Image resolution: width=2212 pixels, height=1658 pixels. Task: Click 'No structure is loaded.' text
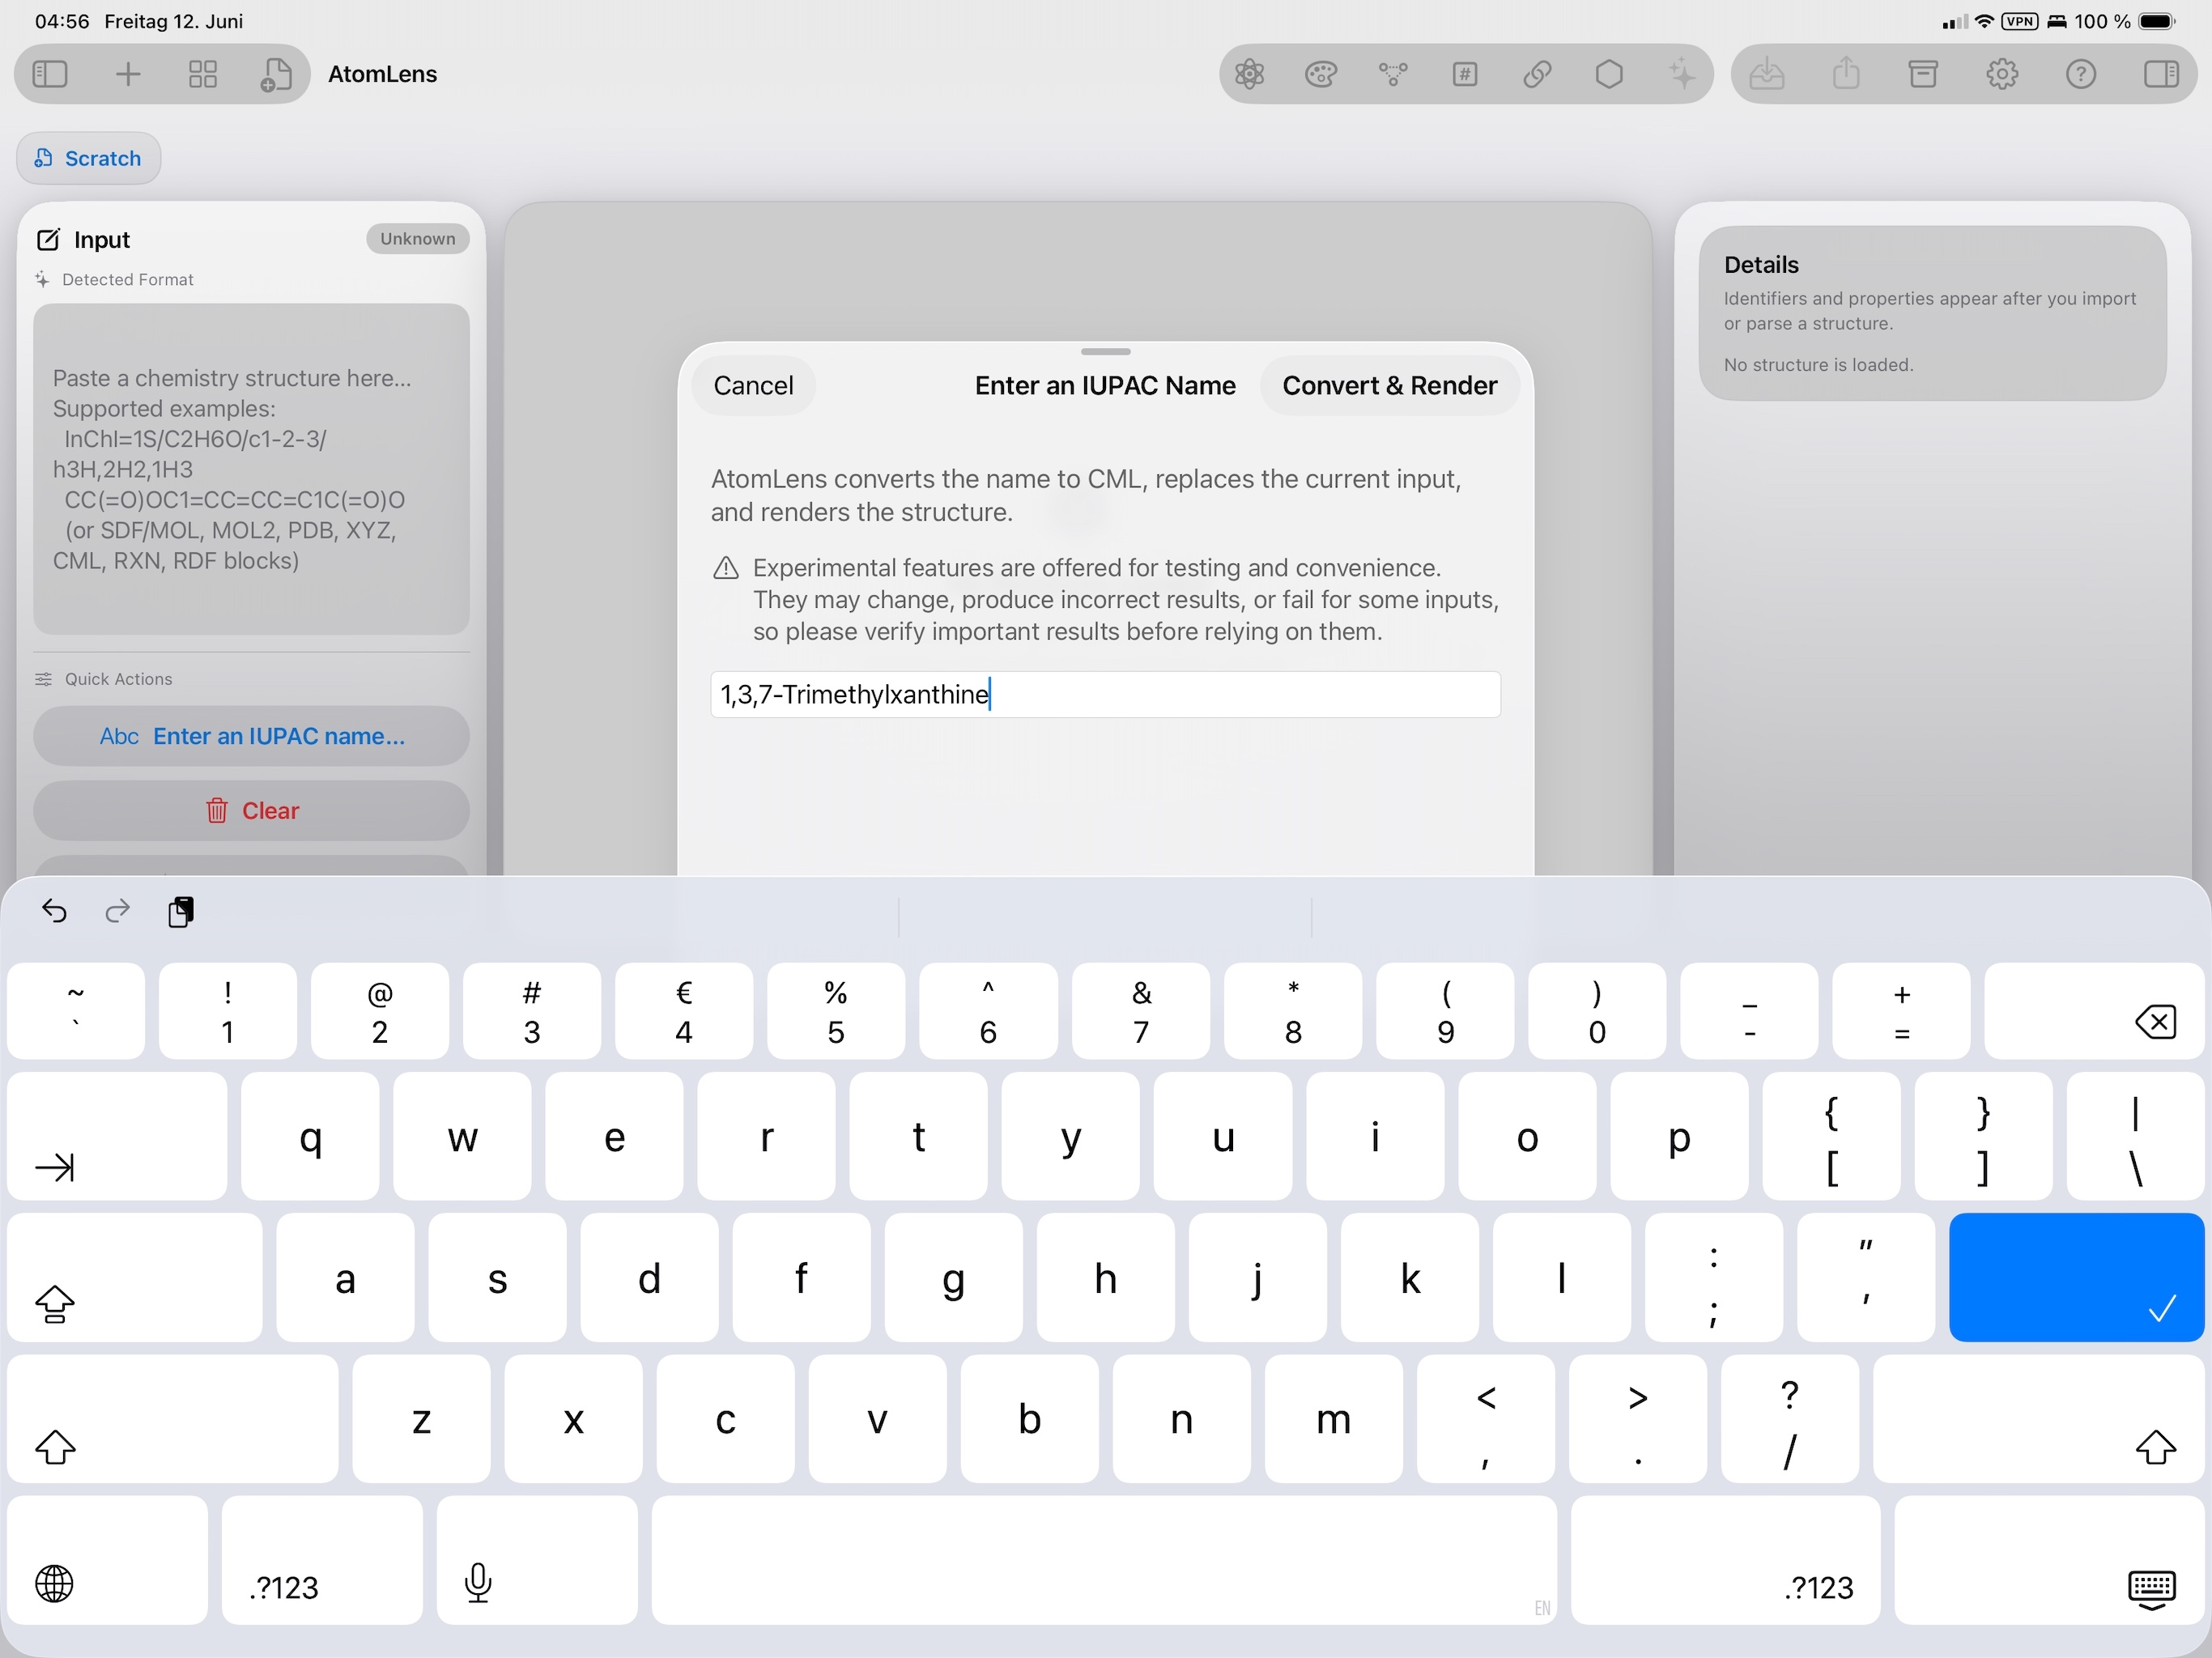click(x=1818, y=365)
